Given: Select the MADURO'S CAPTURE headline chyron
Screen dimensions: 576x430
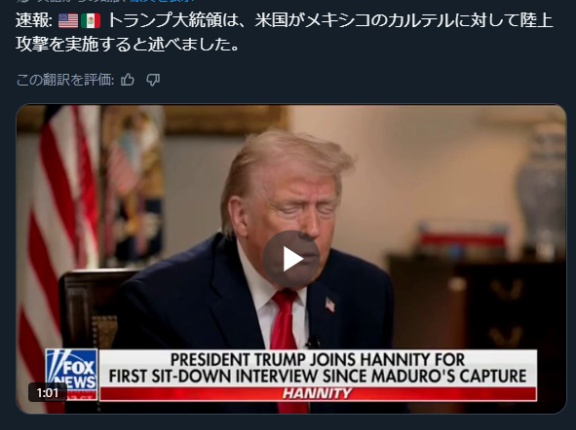Looking at the screenshot, I should click(x=318, y=368).
